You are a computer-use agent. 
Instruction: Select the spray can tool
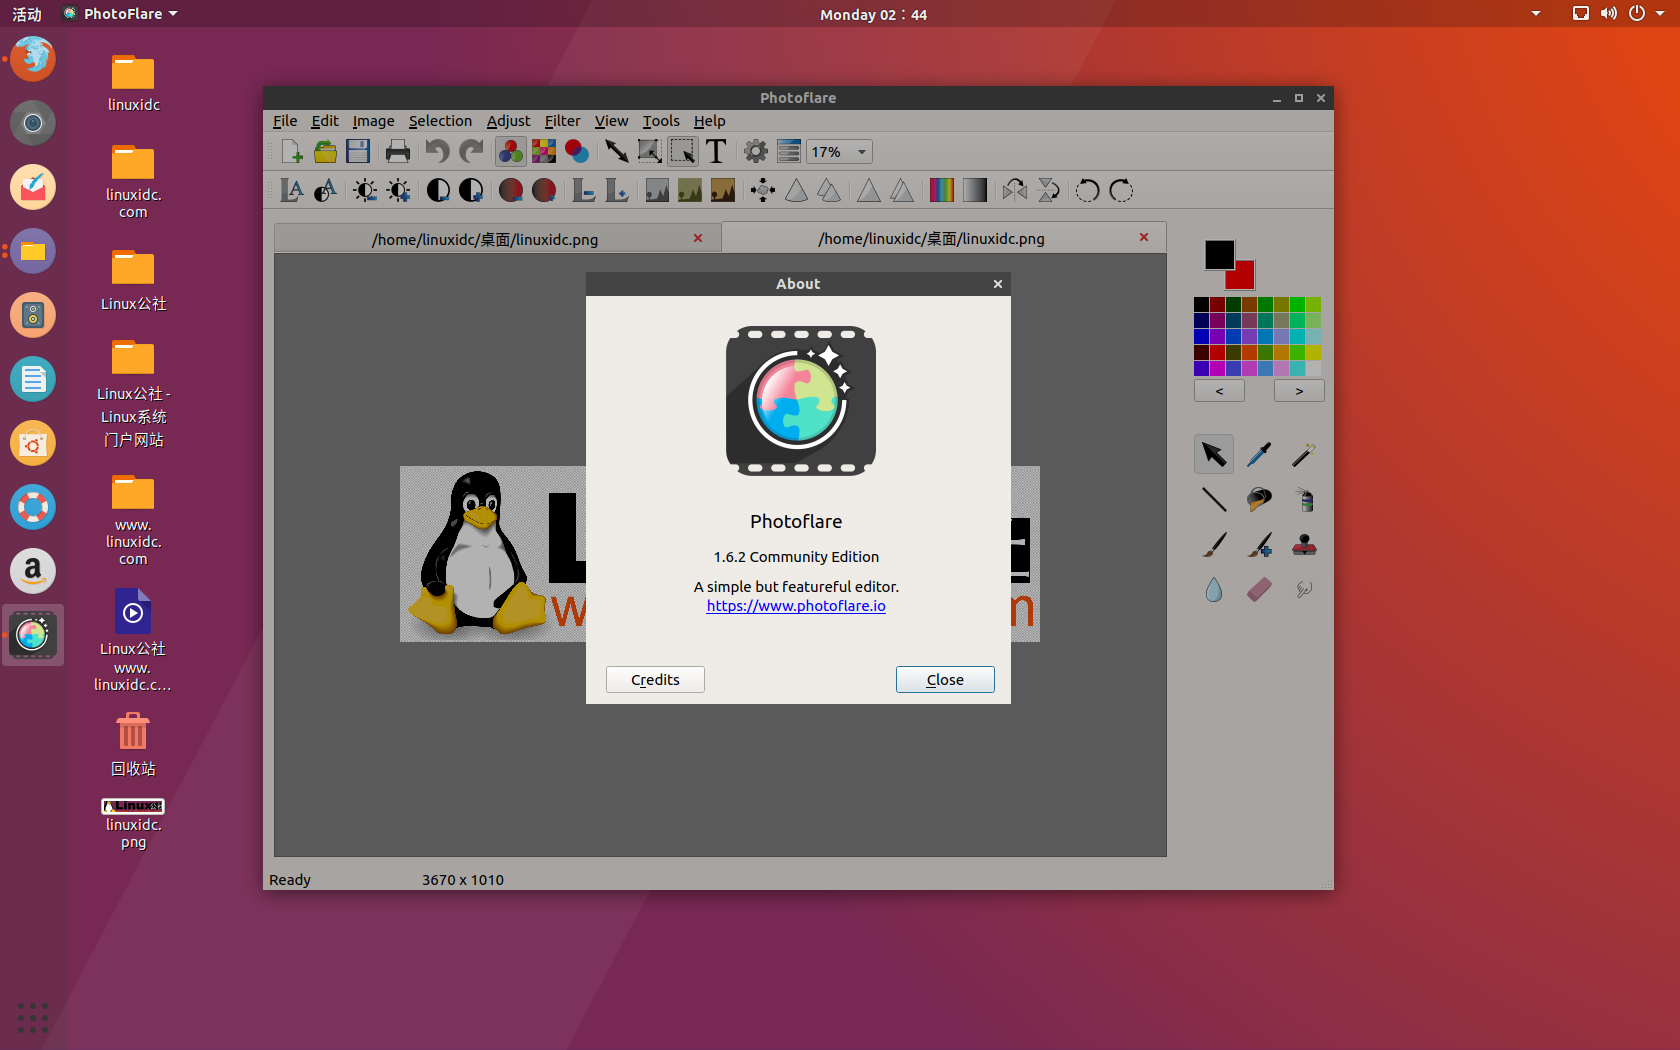coord(1304,499)
